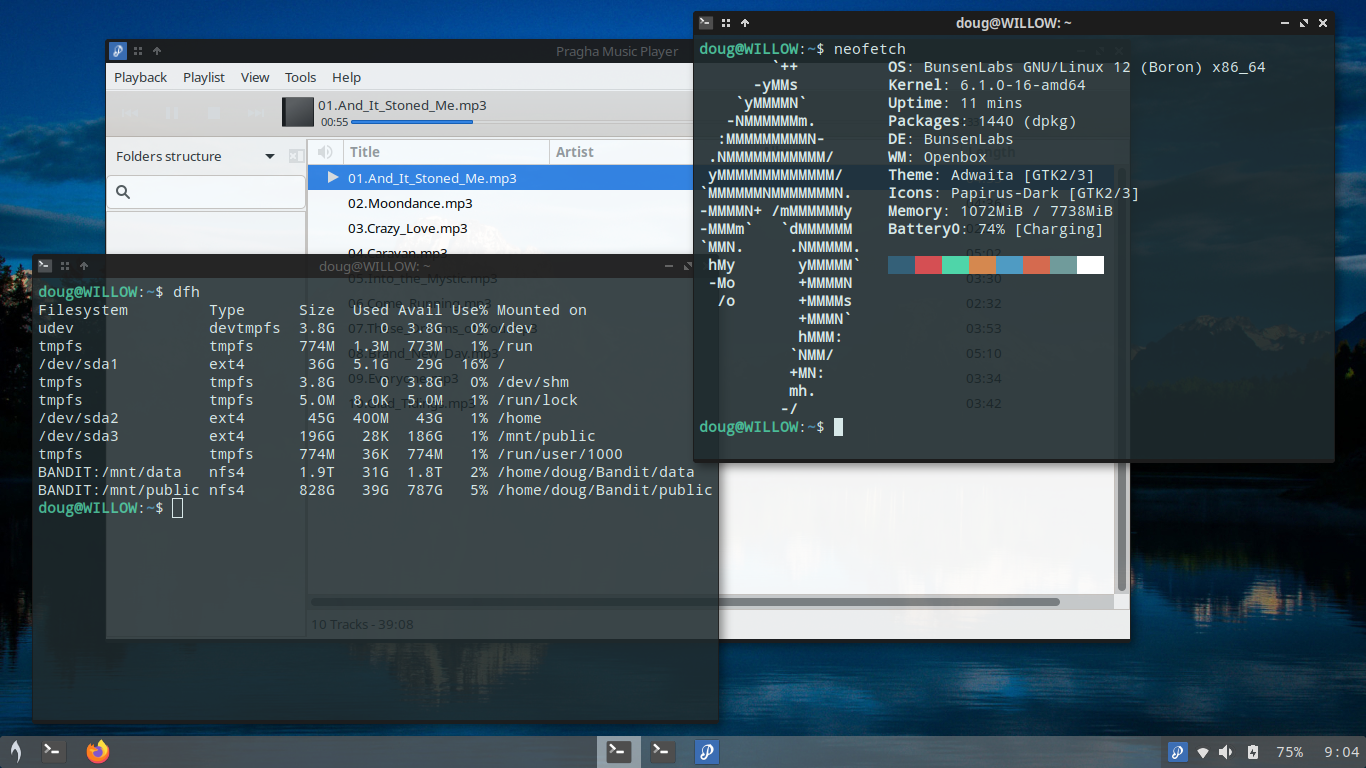Open the View menu

coord(255,77)
